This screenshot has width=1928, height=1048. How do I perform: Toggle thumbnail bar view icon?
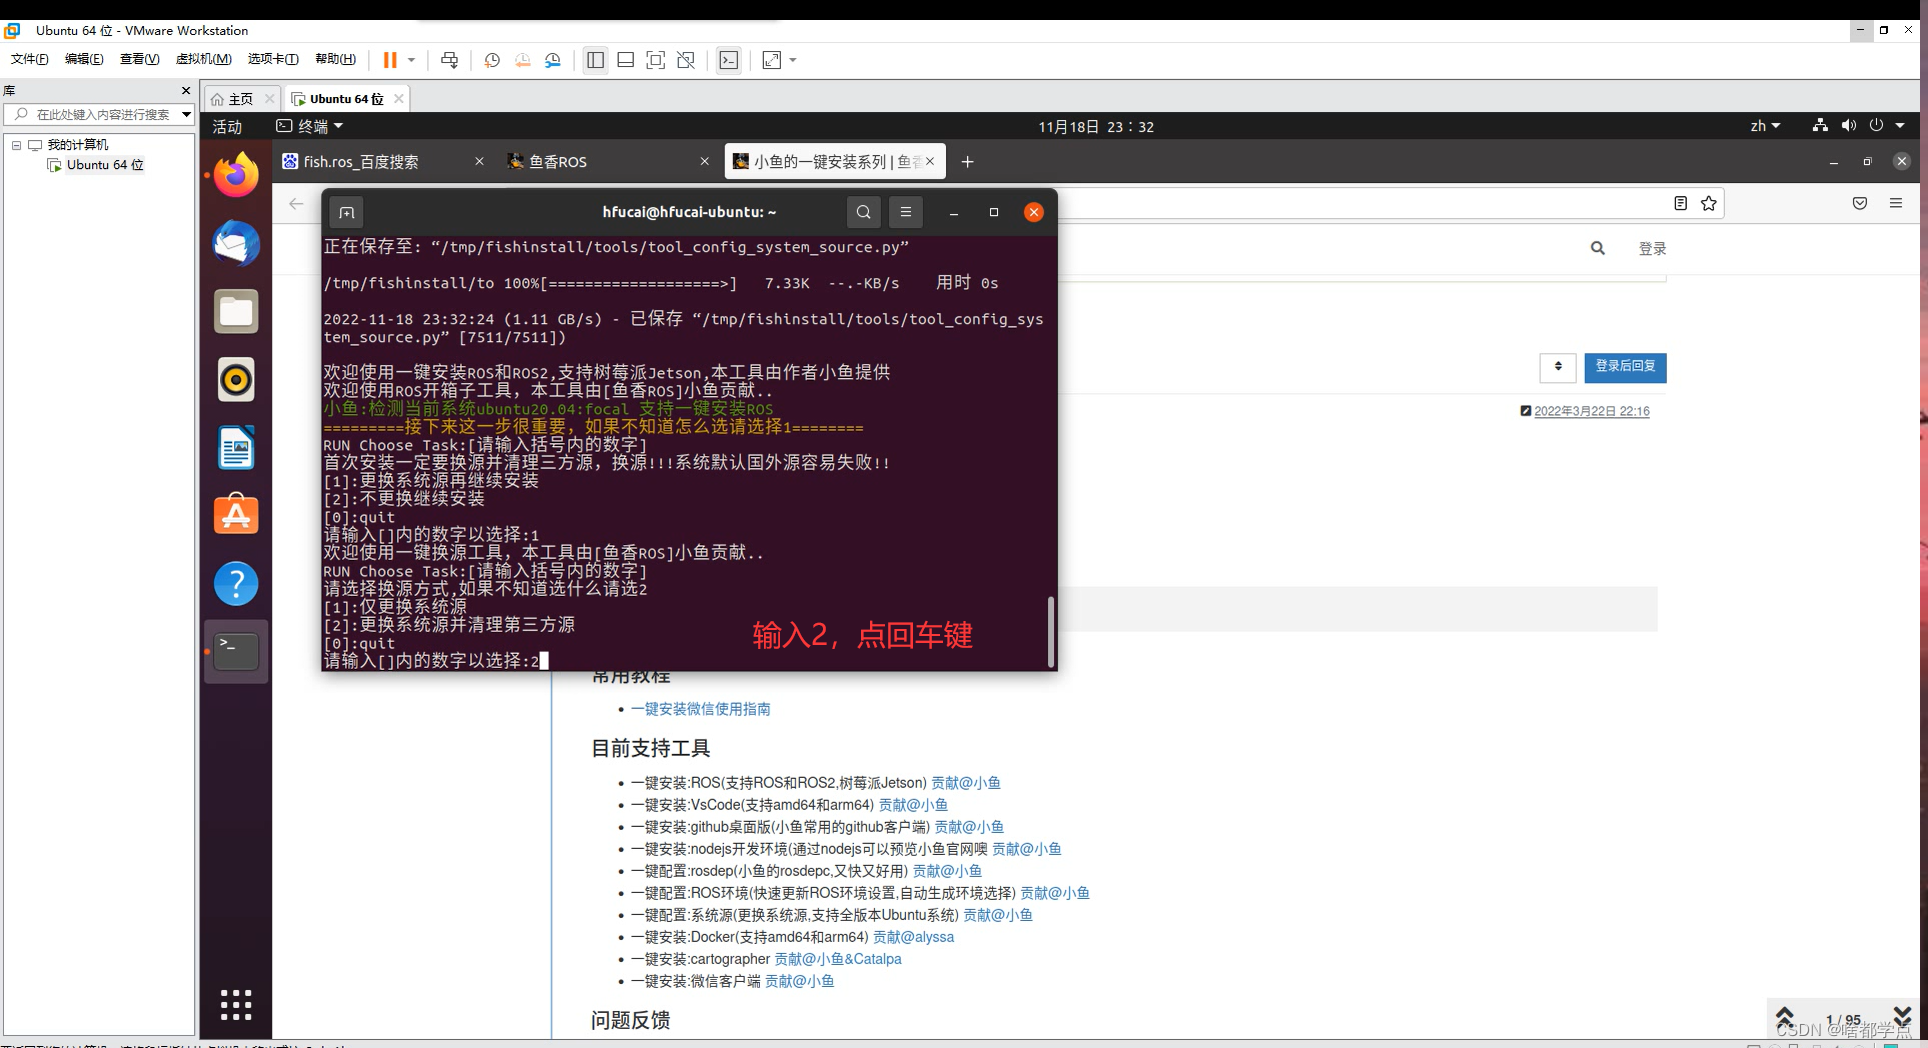(625, 60)
